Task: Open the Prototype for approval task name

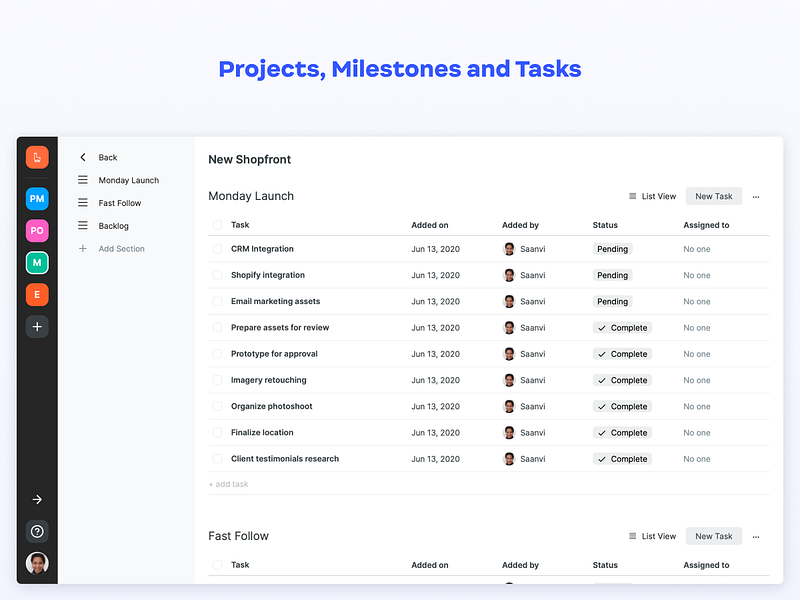Action: (274, 354)
